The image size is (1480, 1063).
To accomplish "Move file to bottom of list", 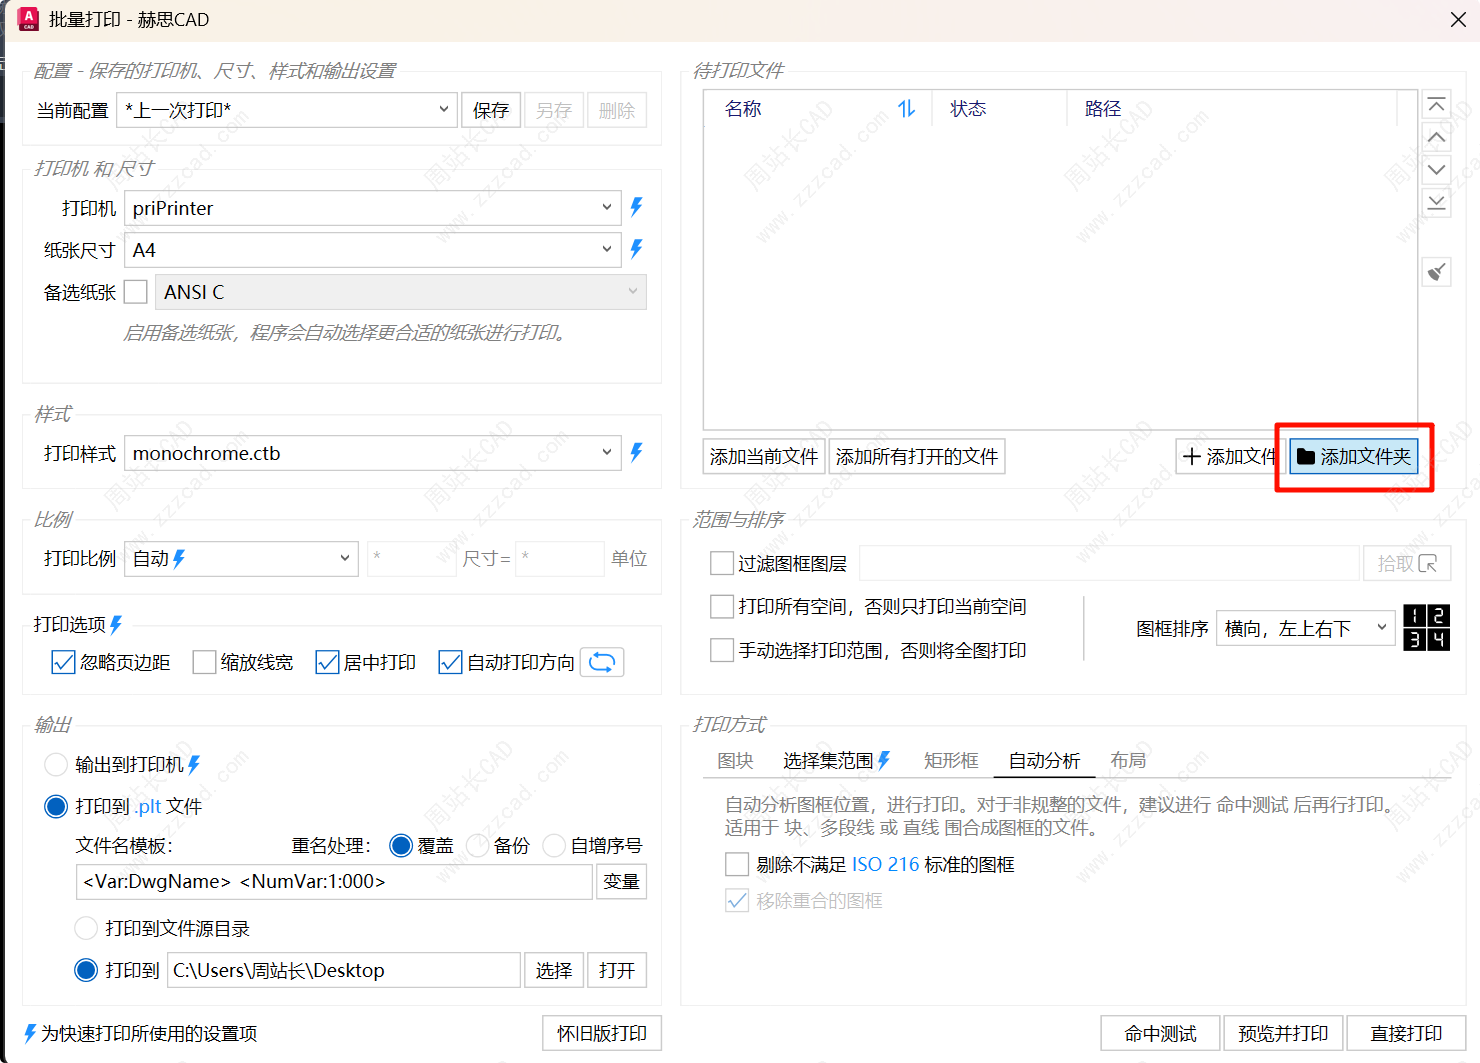I will (x=1436, y=203).
